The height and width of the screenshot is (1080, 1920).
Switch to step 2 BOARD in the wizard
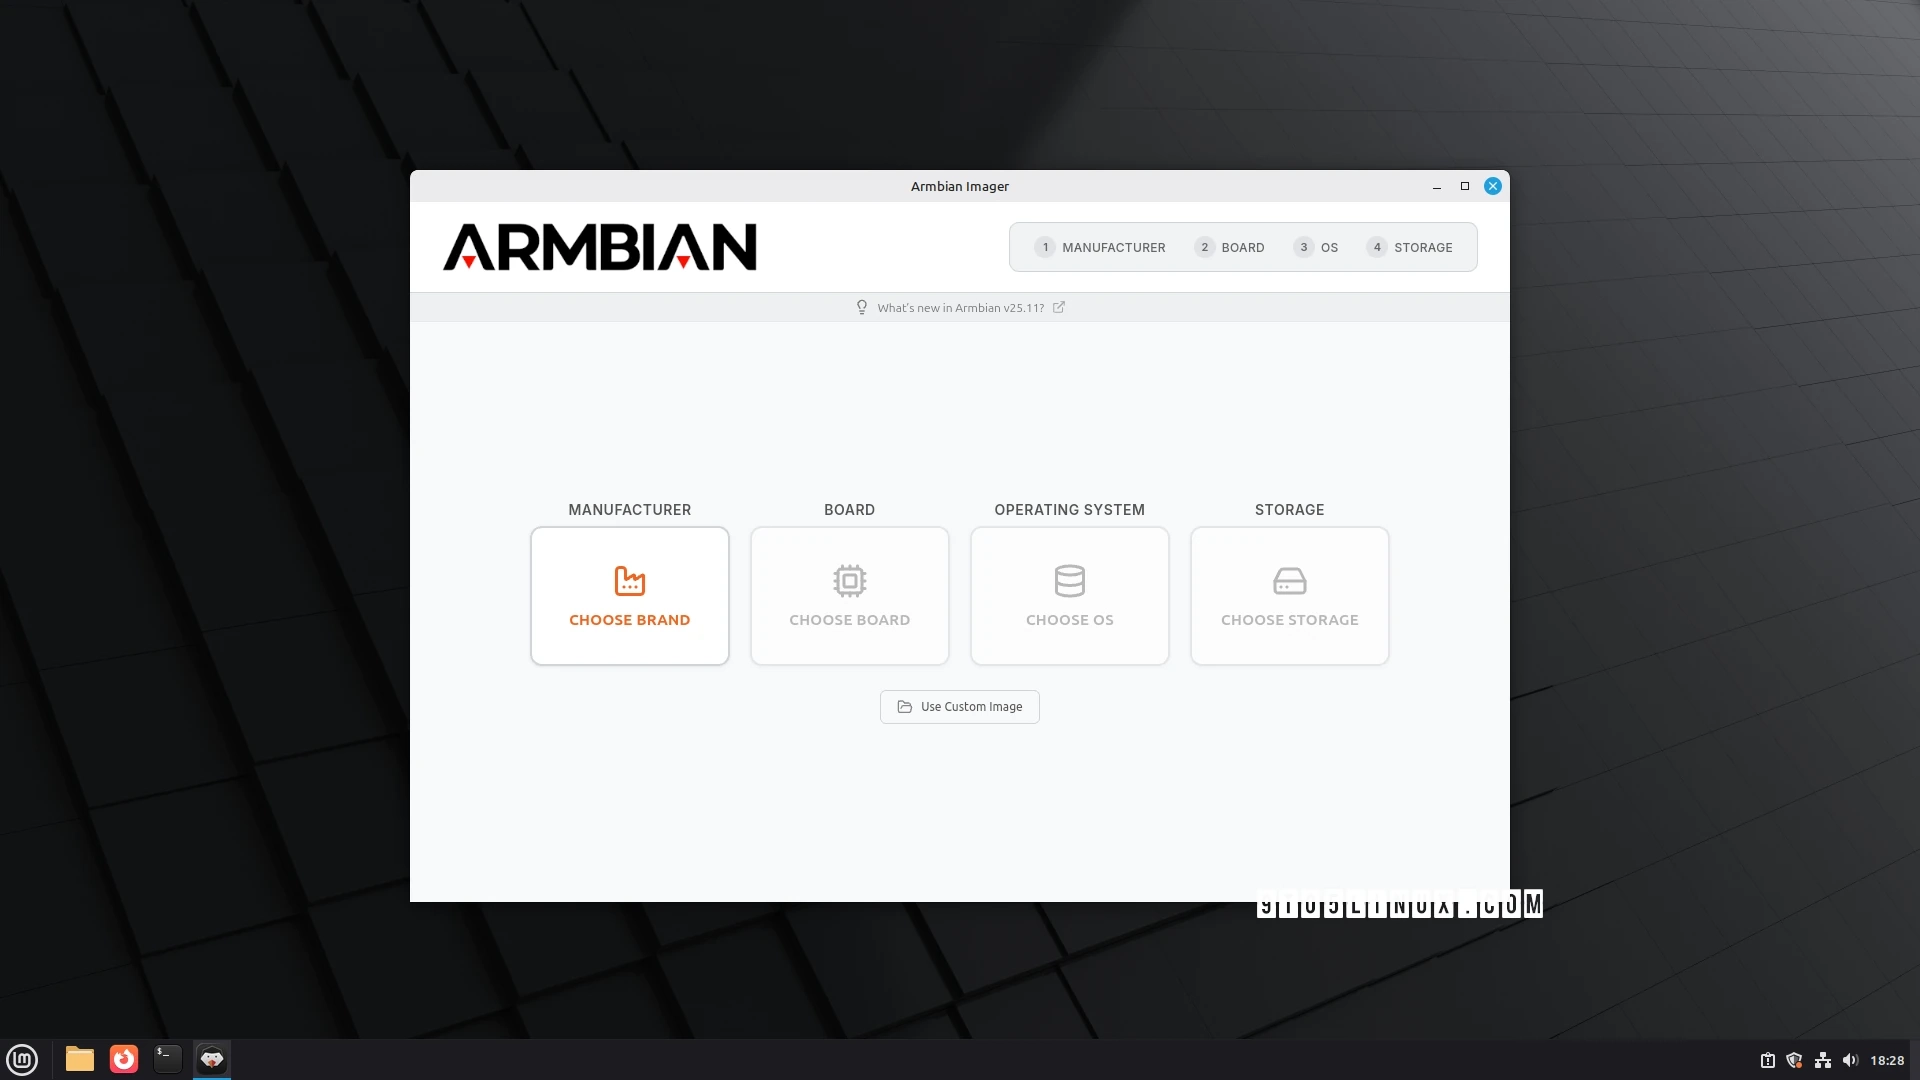1229,247
